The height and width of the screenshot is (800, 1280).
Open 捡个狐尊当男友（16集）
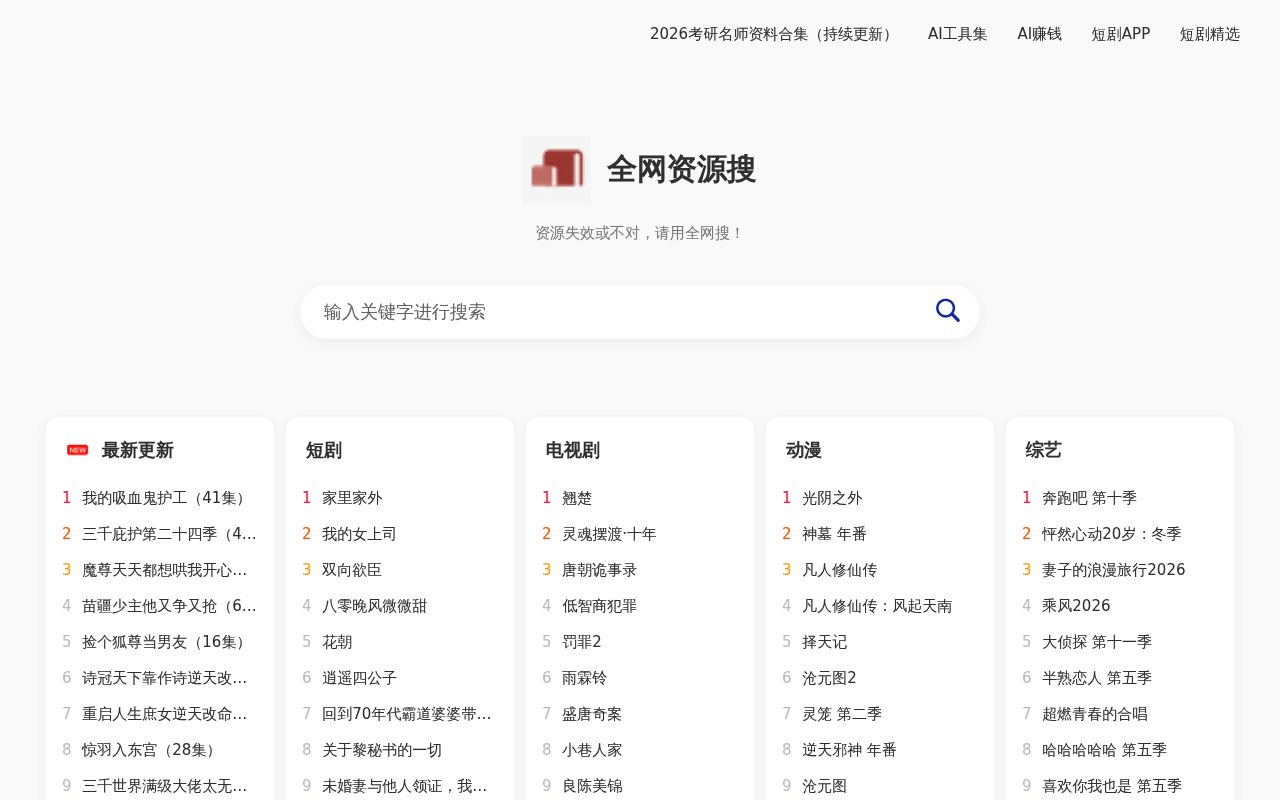click(166, 642)
